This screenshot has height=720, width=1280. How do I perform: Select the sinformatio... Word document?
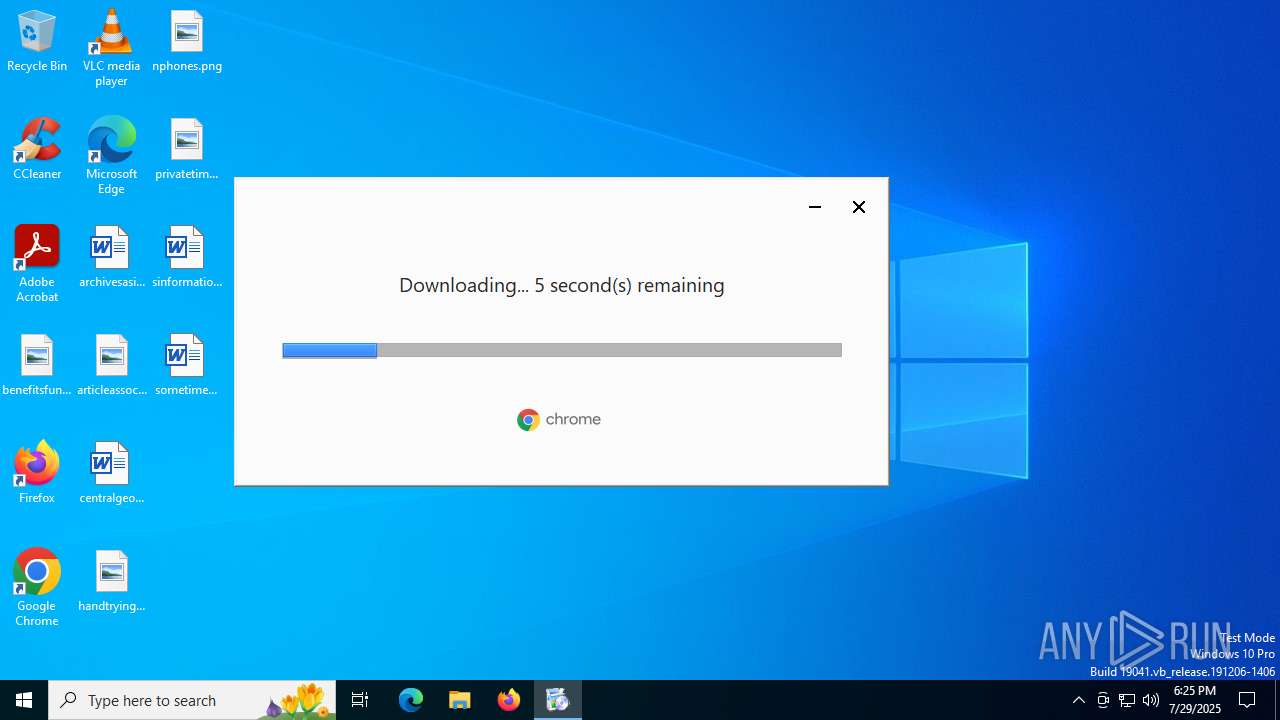tap(187, 257)
